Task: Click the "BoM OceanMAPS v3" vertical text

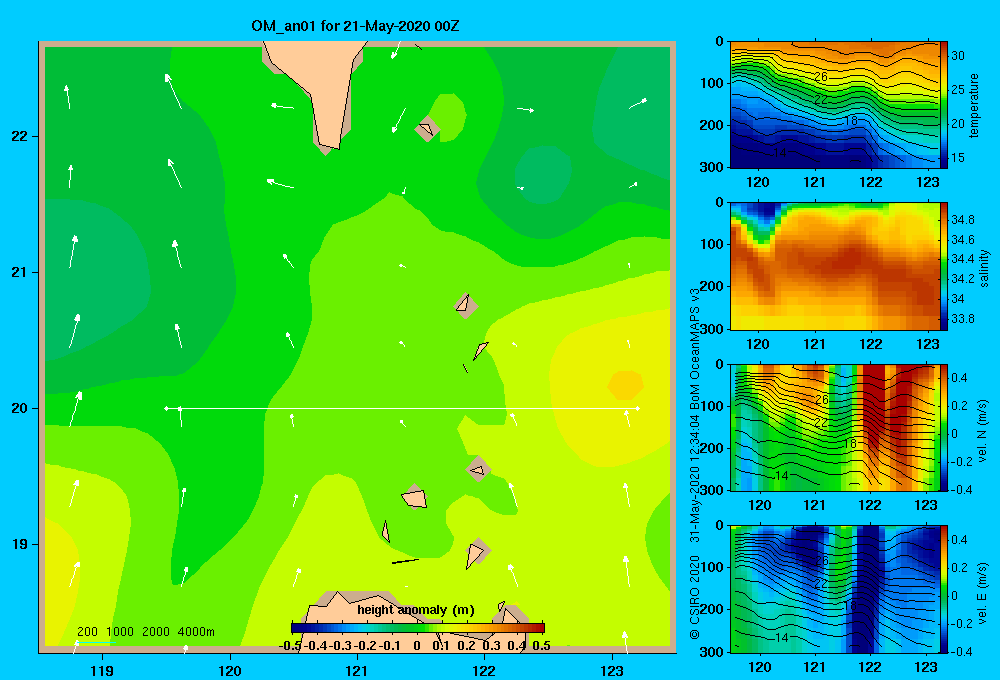Action: (x=695, y=348)
